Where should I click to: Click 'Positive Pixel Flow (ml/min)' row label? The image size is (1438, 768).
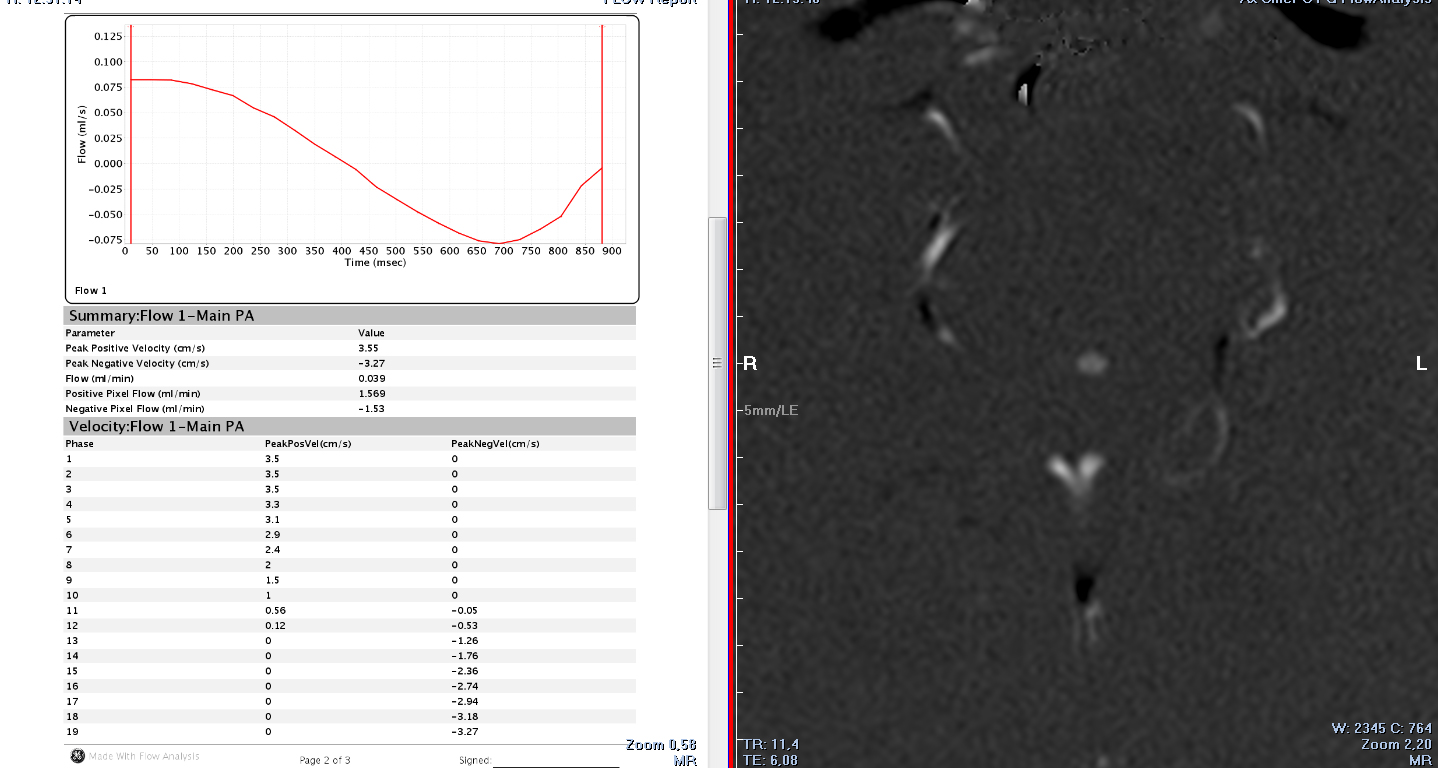click(x=133, y=394)
